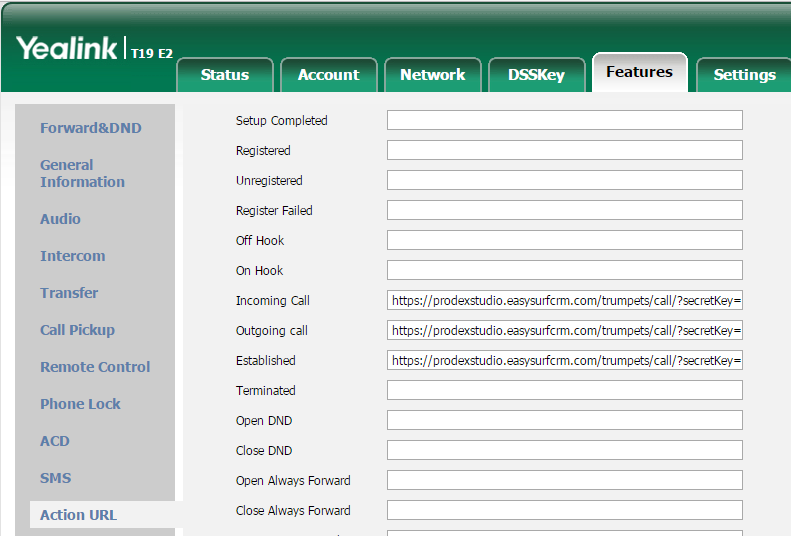Focus the Incoming Call URL field
Image resolution: width=791 pixels, height=536 pixels.
coord(564,300)
